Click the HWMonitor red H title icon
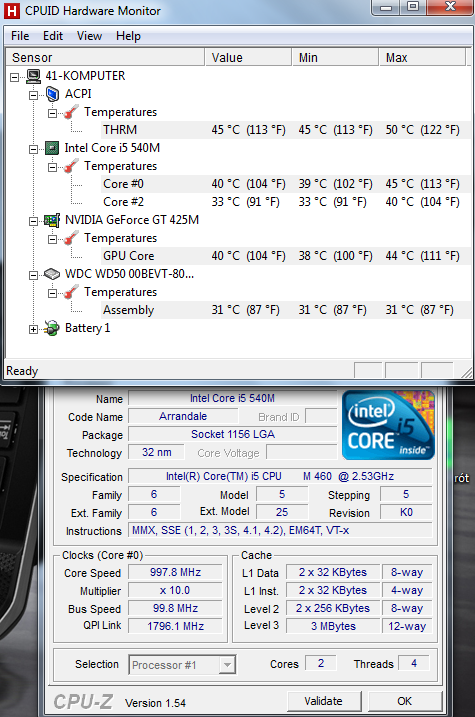 (11, 11)
